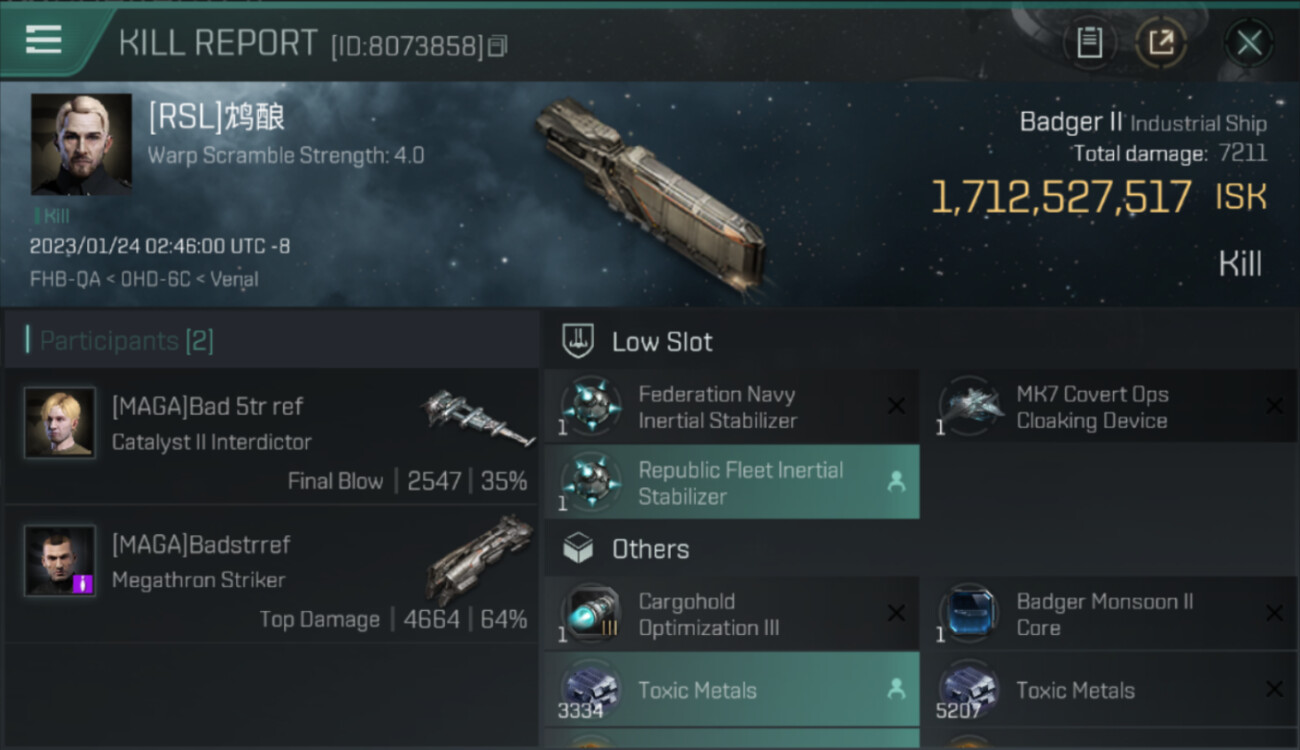This screenshot has height=750, width=1300.
Task: Open Bad 5tr ref pilot portrait
Action: 60,423
